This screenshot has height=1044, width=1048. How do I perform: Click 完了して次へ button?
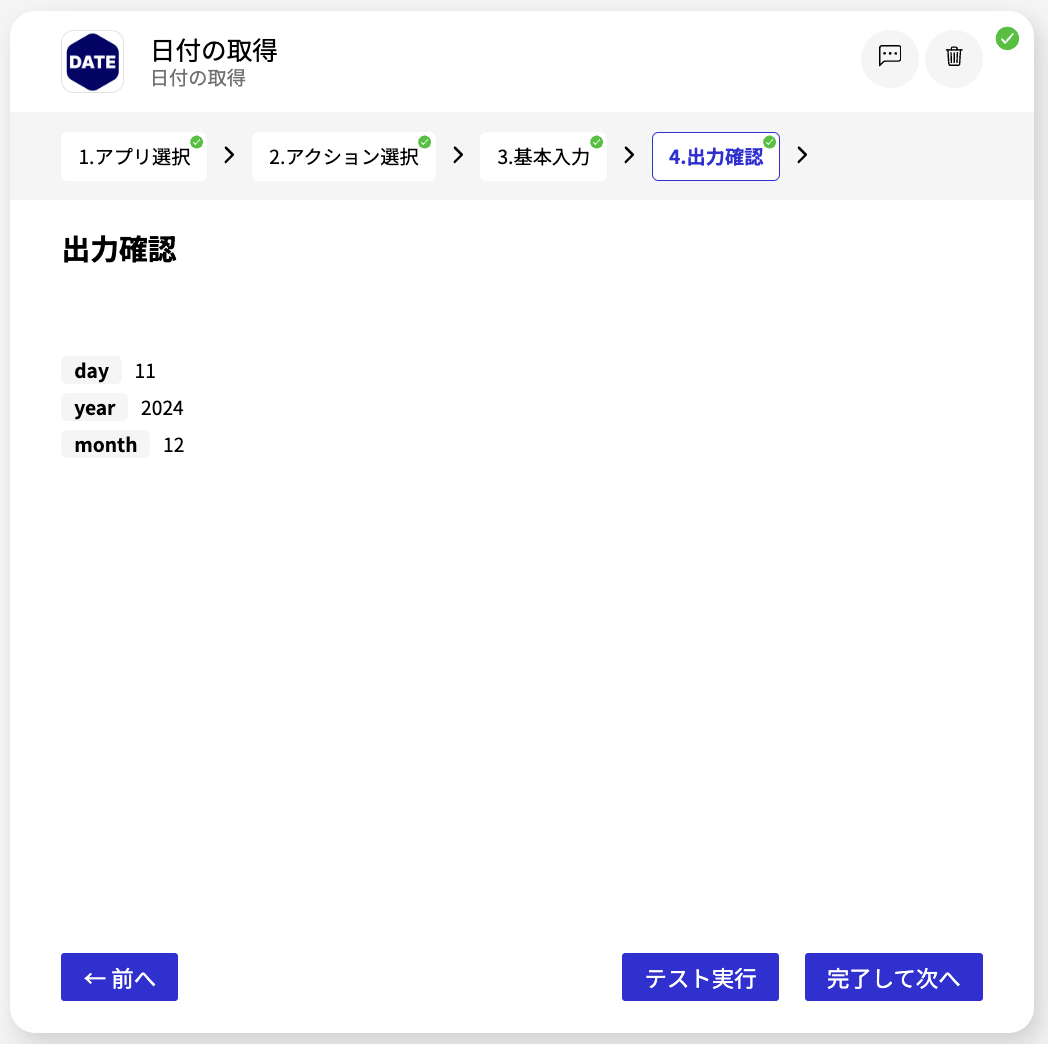894,977
